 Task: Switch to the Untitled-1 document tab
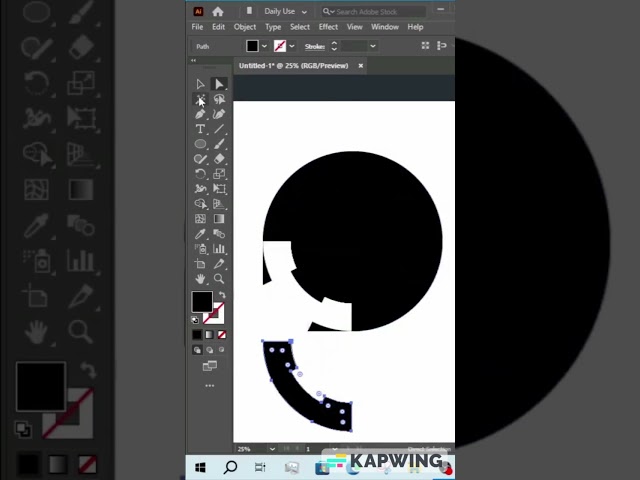[x=293, y=66]
